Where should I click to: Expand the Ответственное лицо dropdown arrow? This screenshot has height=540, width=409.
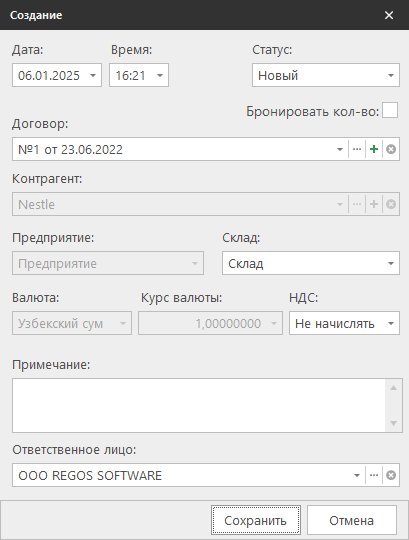click(x=357, y=475)
